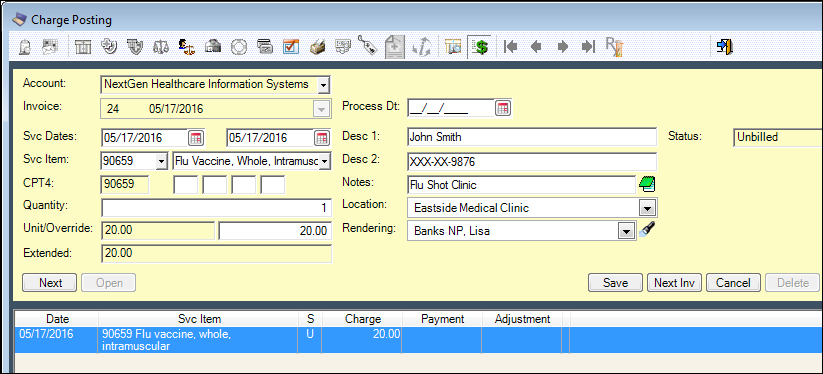Click the envelope and calendar toolbar icon

[50, 47]
